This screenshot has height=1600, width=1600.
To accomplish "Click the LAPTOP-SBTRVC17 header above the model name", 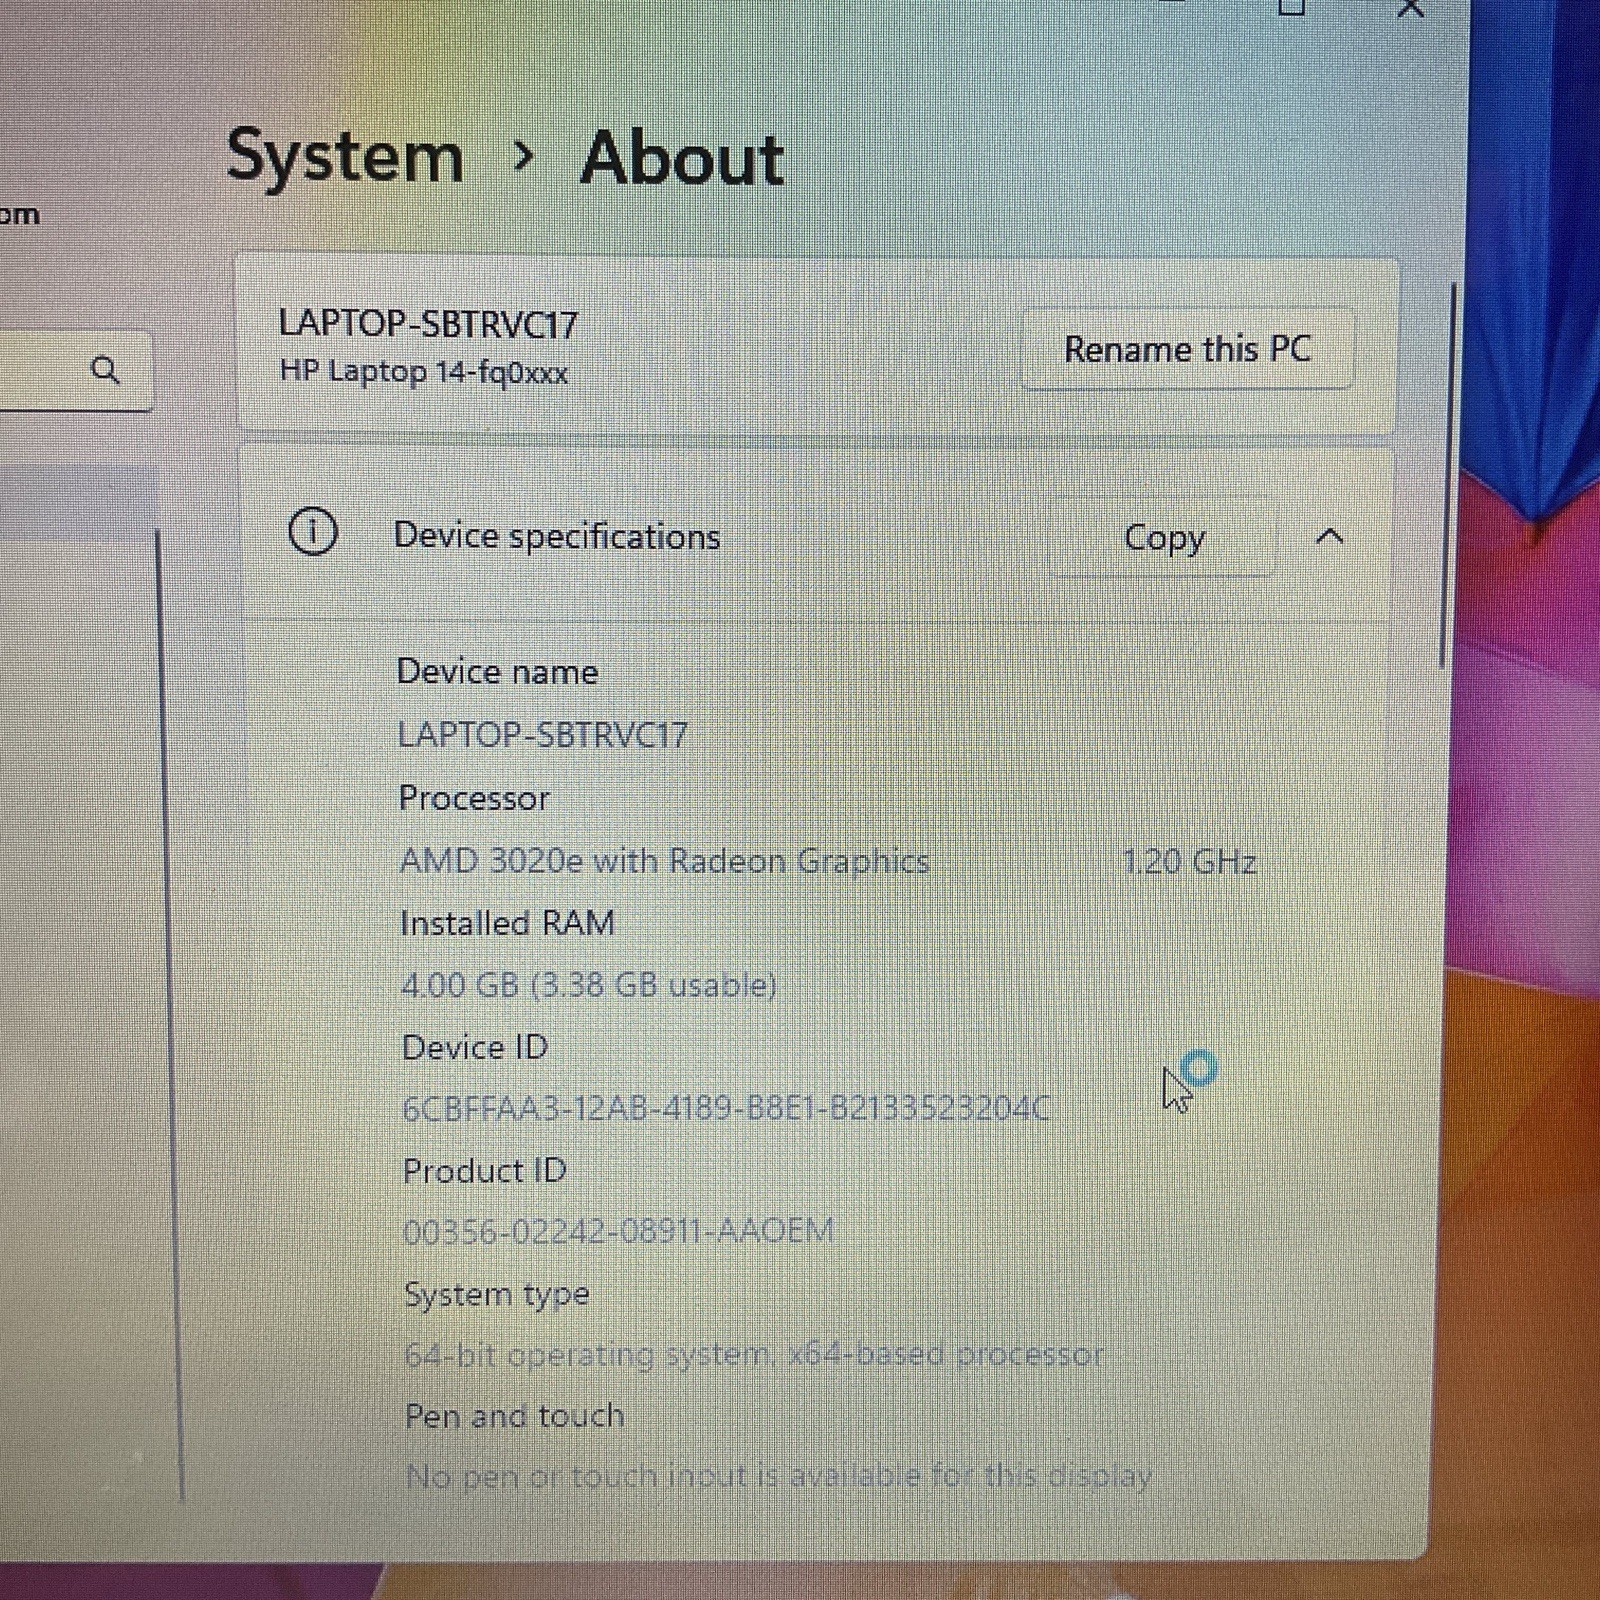I will coord(428,324).
